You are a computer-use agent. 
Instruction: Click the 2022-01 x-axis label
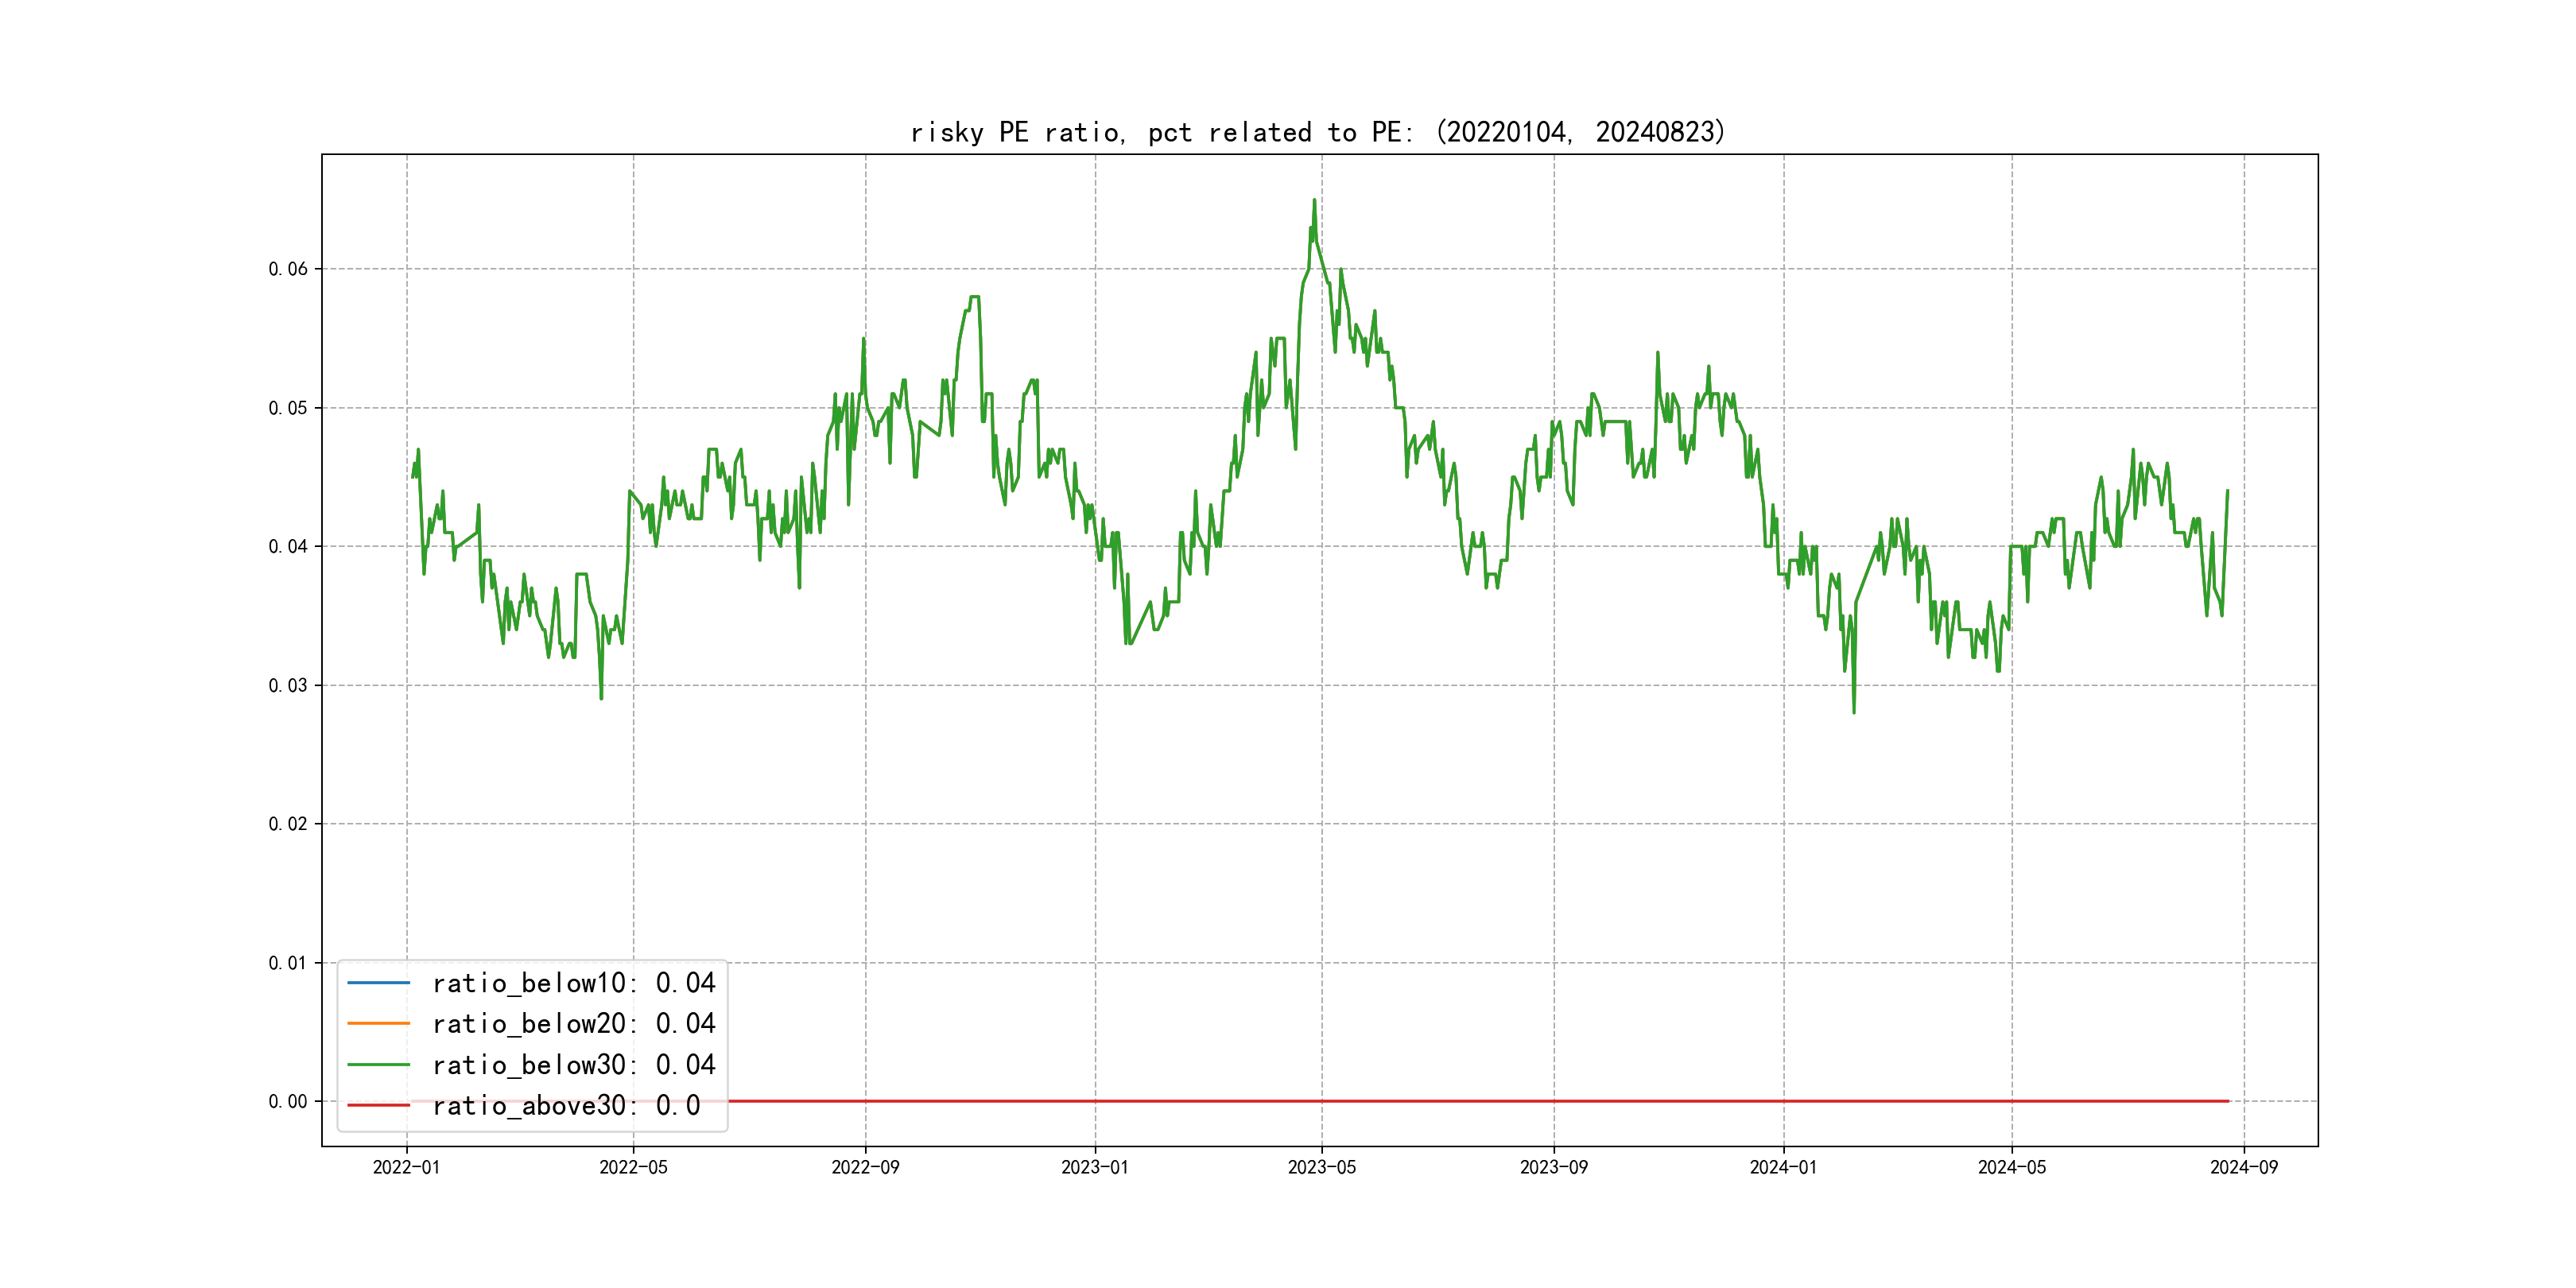tap(406, 1168)
